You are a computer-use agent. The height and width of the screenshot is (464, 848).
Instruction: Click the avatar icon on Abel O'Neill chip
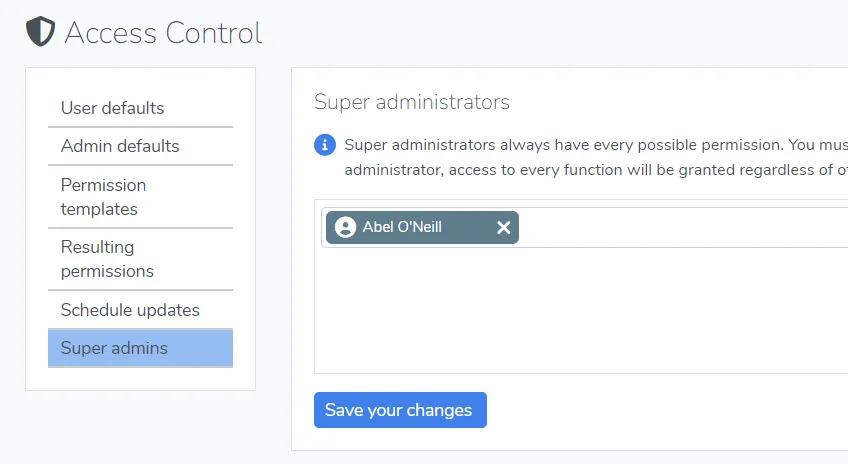pyautogui.click(x=345, y=228)
